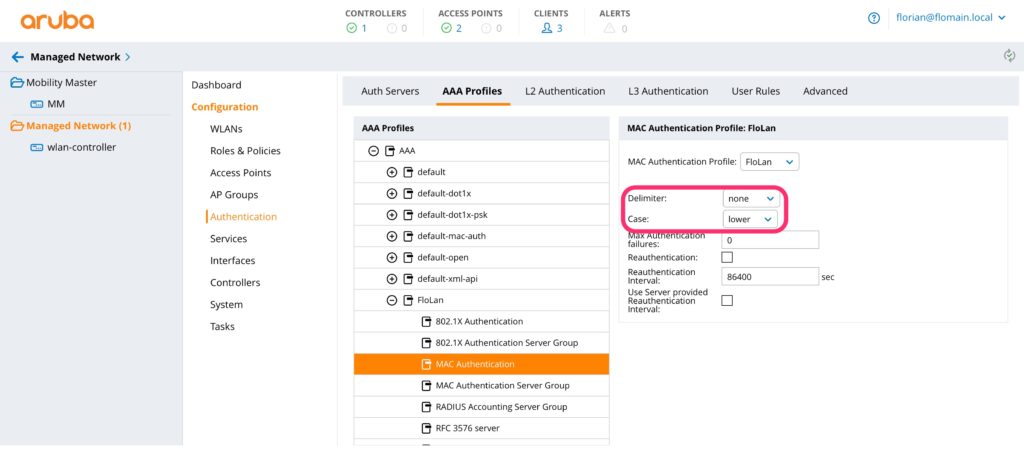Screen dimensions: 1024x458
Task: Open the L2 Authentication tab
Action: click(x=565, y=91)
